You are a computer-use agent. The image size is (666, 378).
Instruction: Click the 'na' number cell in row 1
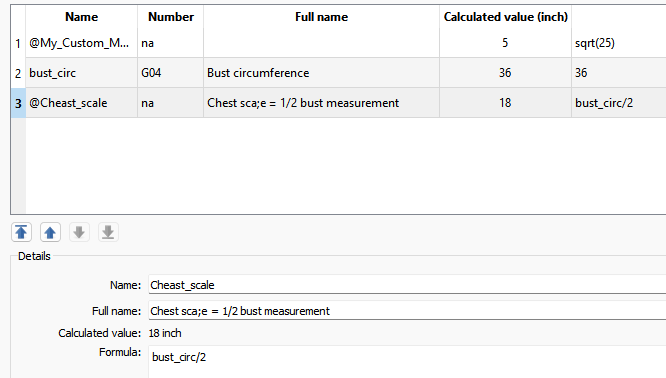(171, 43)
